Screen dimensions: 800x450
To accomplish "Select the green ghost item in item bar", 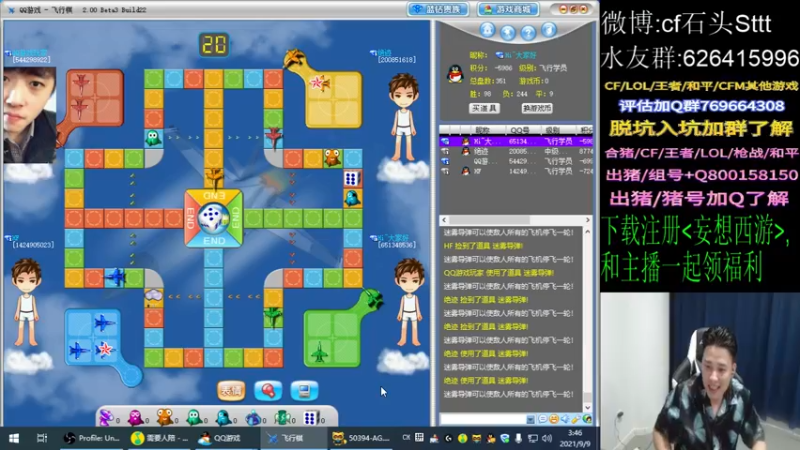I will [x=194, y=418].
